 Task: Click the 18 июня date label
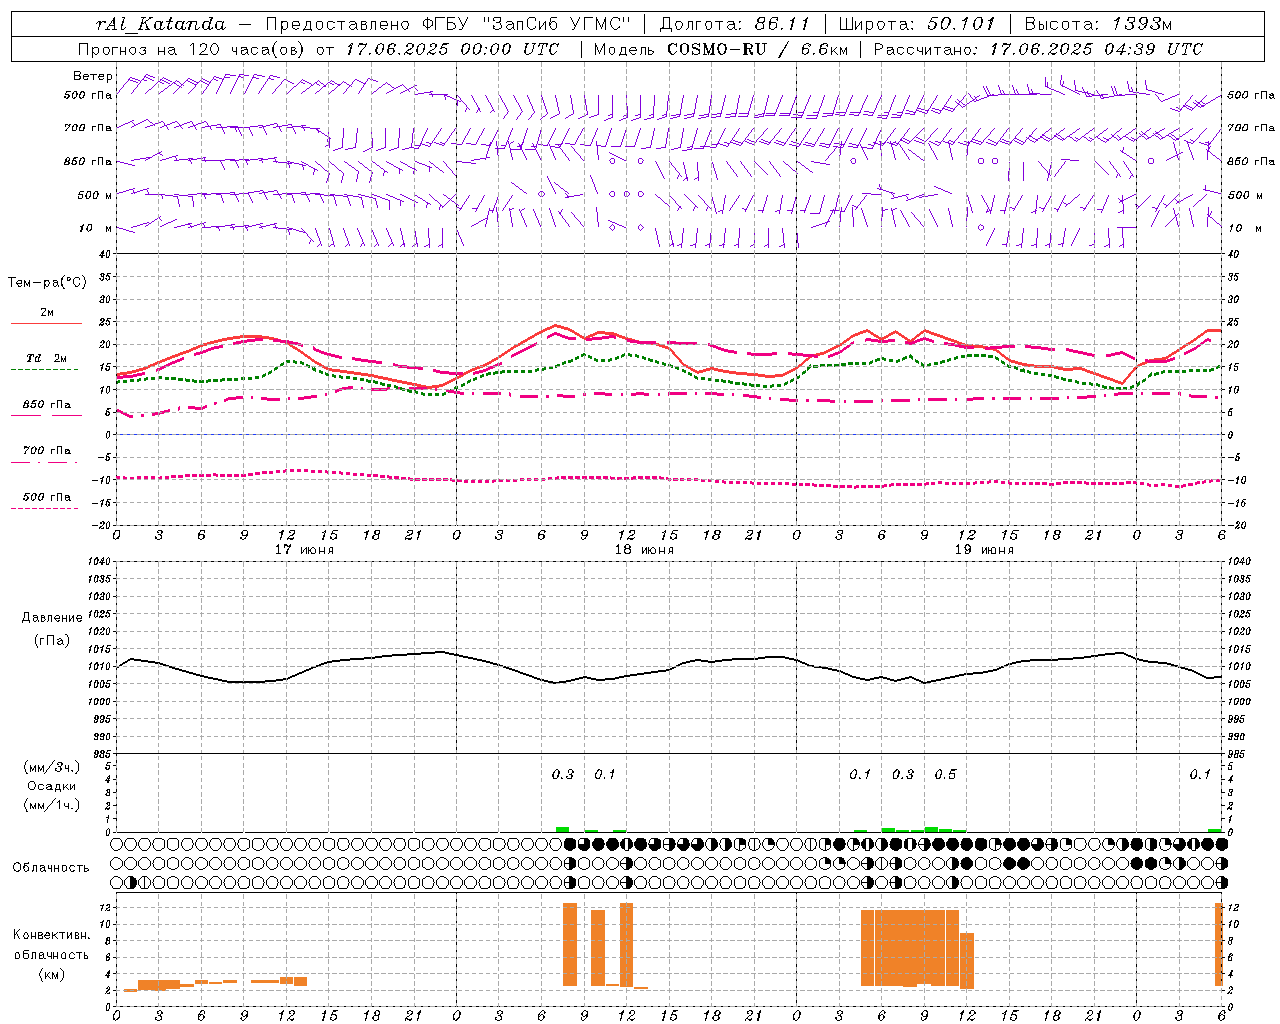click(644, 549)
